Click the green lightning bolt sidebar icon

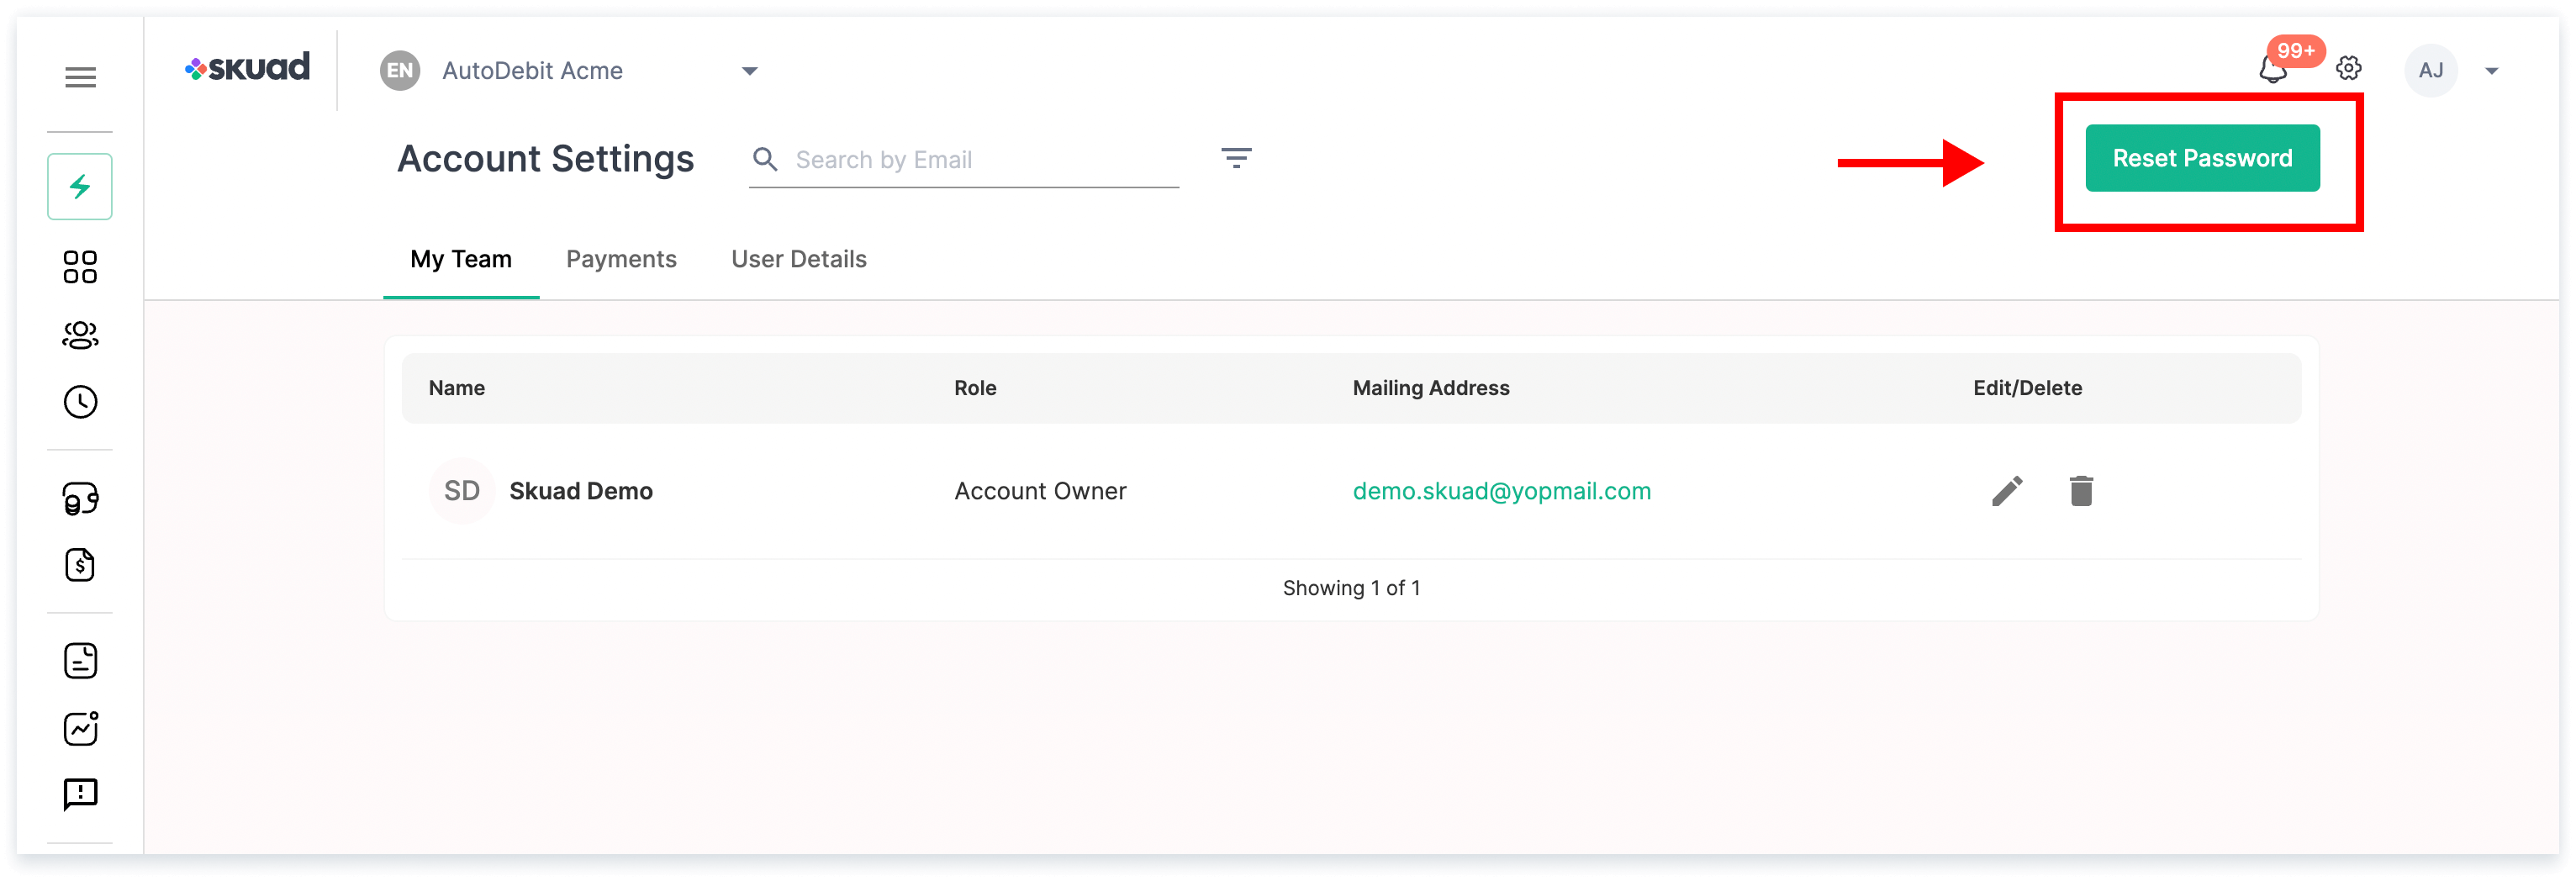coord(80,186)
